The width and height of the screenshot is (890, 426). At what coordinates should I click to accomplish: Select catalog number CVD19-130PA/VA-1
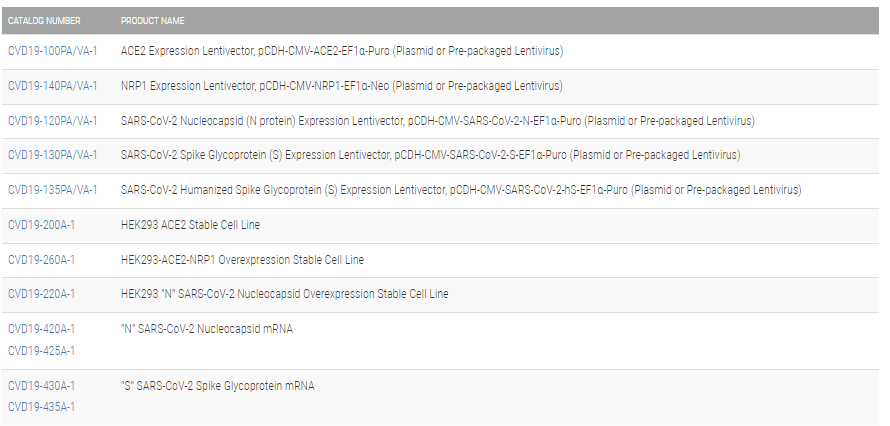[x=52, y=155]
